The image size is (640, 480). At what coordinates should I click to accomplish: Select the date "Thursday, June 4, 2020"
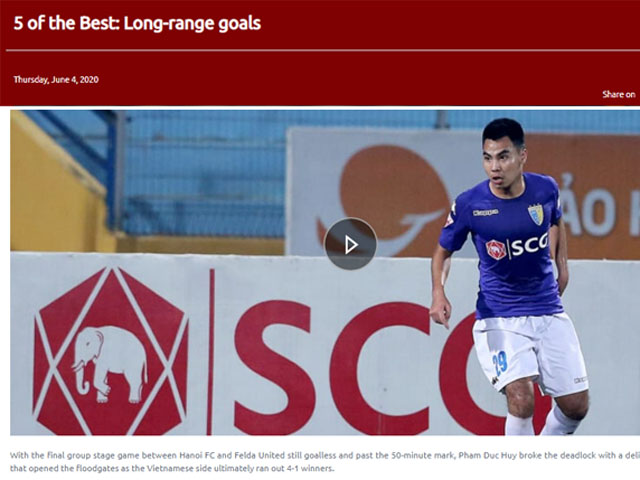(56, 80)
